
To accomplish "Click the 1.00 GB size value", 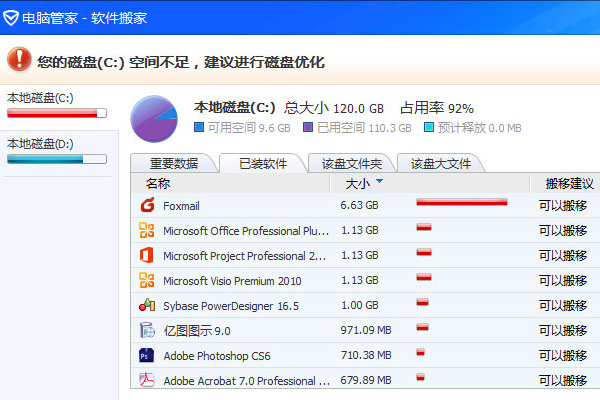I will [x=359, y=305].
